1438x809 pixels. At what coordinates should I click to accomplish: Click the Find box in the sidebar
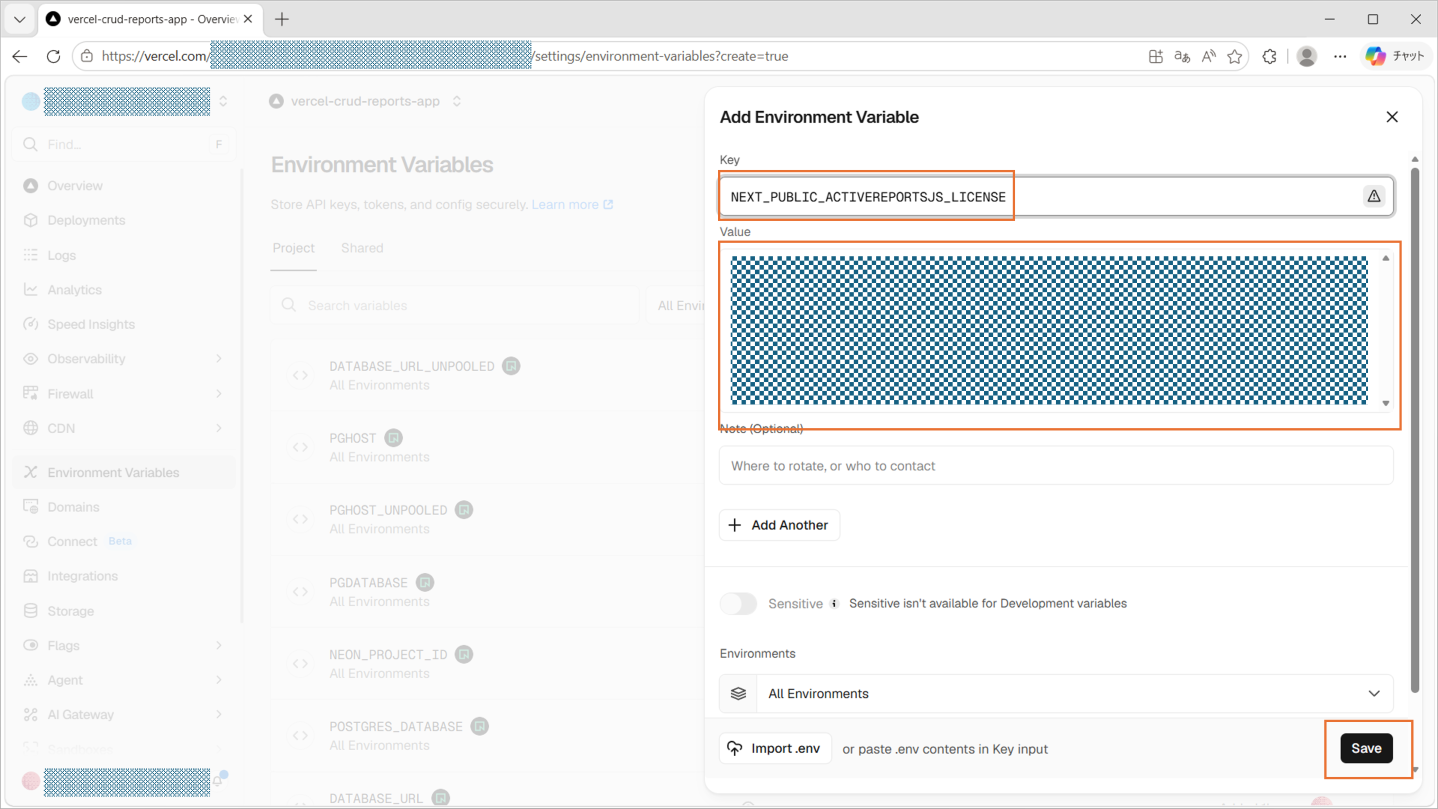click(x=125, y=144)
